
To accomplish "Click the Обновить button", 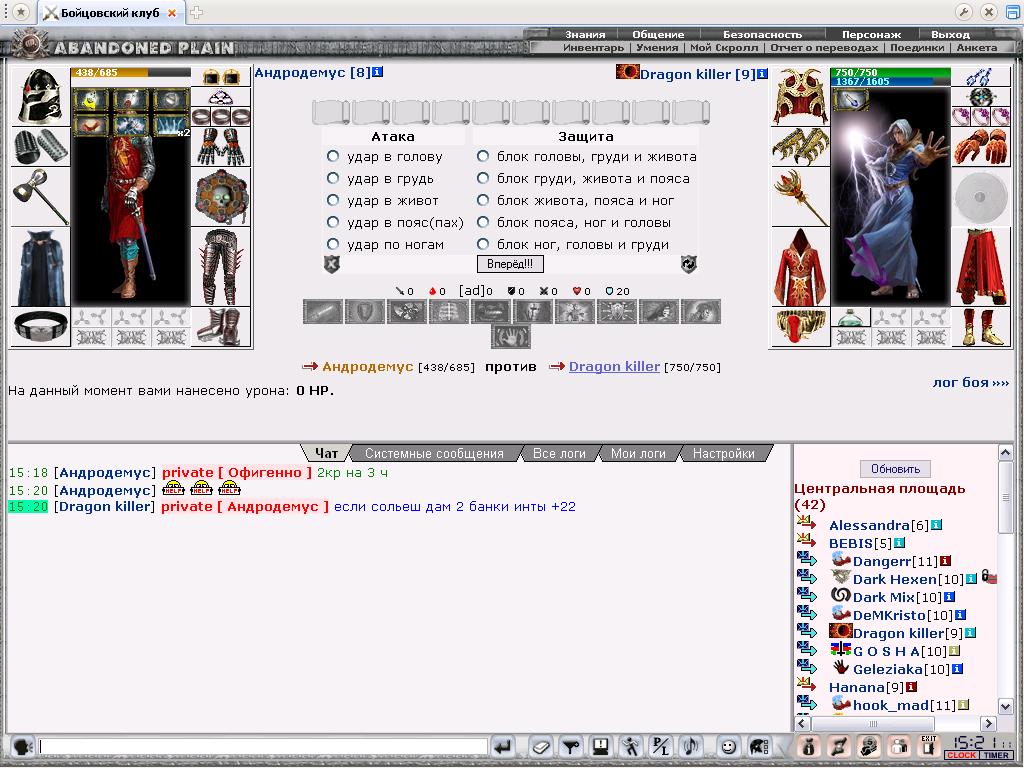I will 895,469.
